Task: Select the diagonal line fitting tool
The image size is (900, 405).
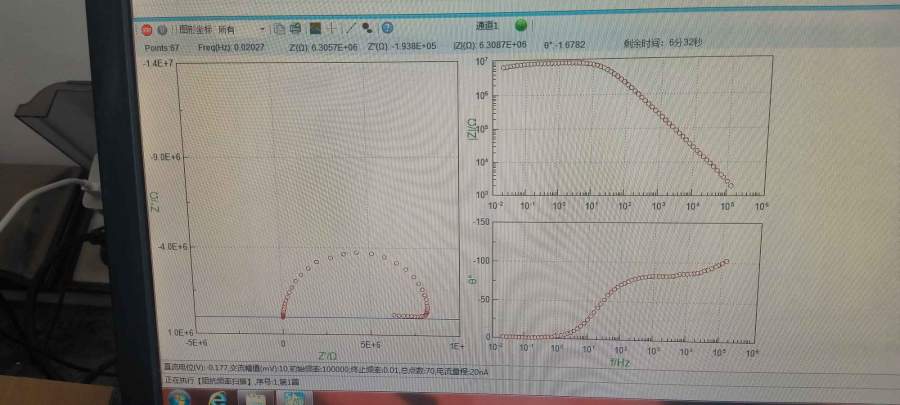Action: [350, 29]
